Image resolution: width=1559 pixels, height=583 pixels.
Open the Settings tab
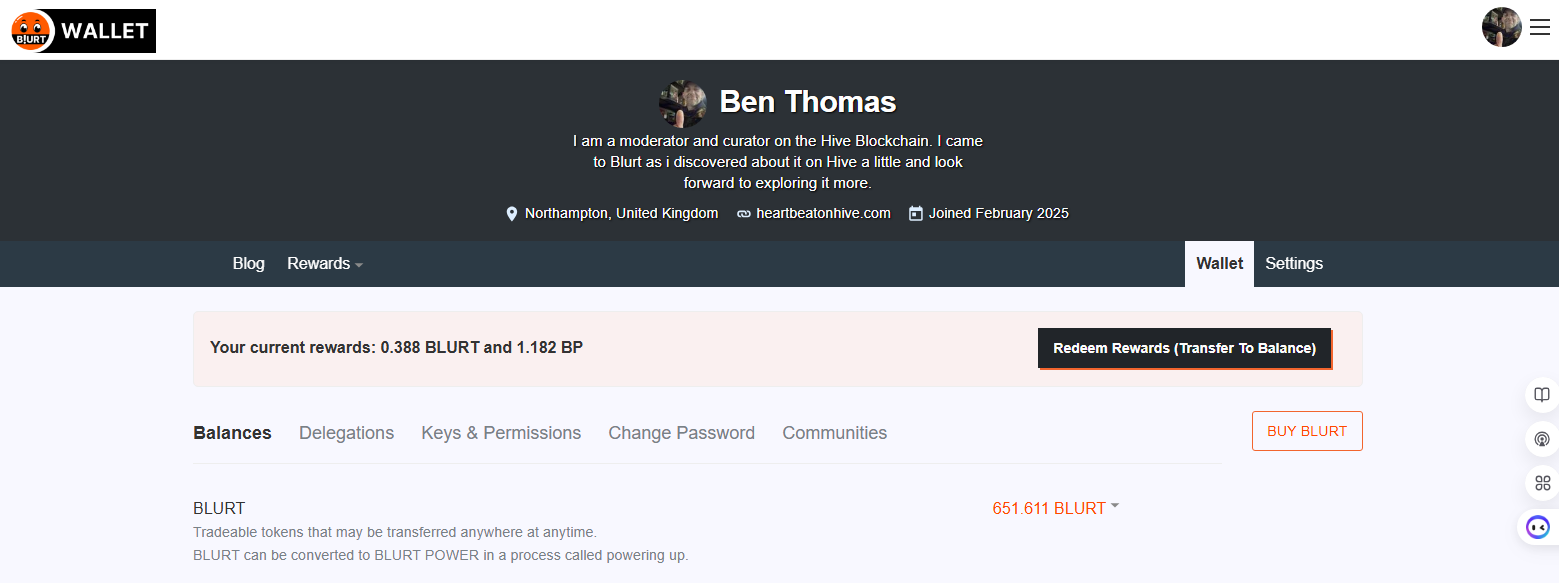pos(1293,264)
